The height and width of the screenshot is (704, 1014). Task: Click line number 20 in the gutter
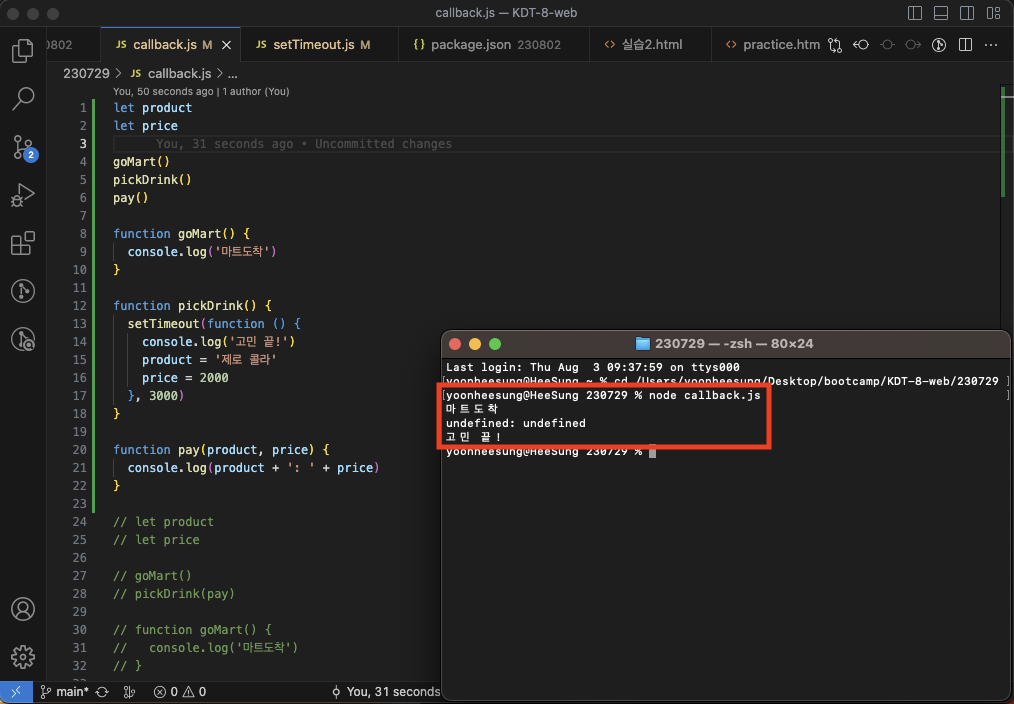click(x=80, y=449)
